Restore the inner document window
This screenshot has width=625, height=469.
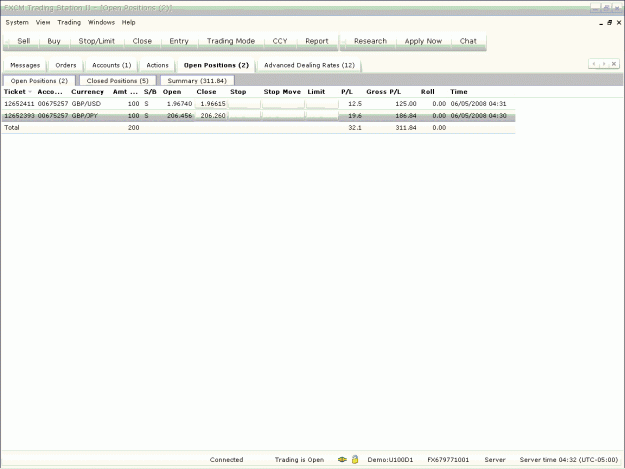pyautogui.click(x=609, y=23)
